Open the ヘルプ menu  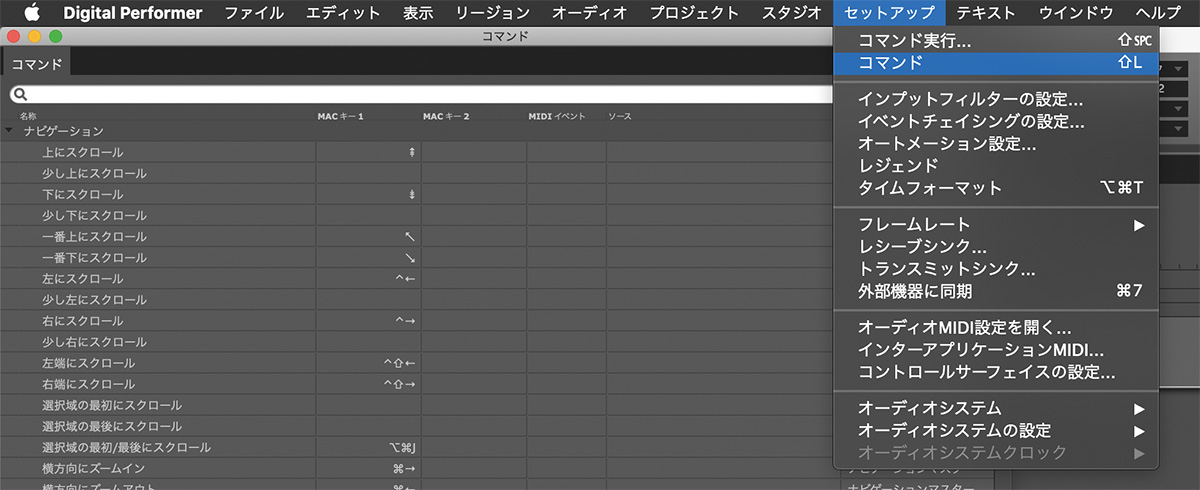pyautogui.click(x=1158, y=13)
